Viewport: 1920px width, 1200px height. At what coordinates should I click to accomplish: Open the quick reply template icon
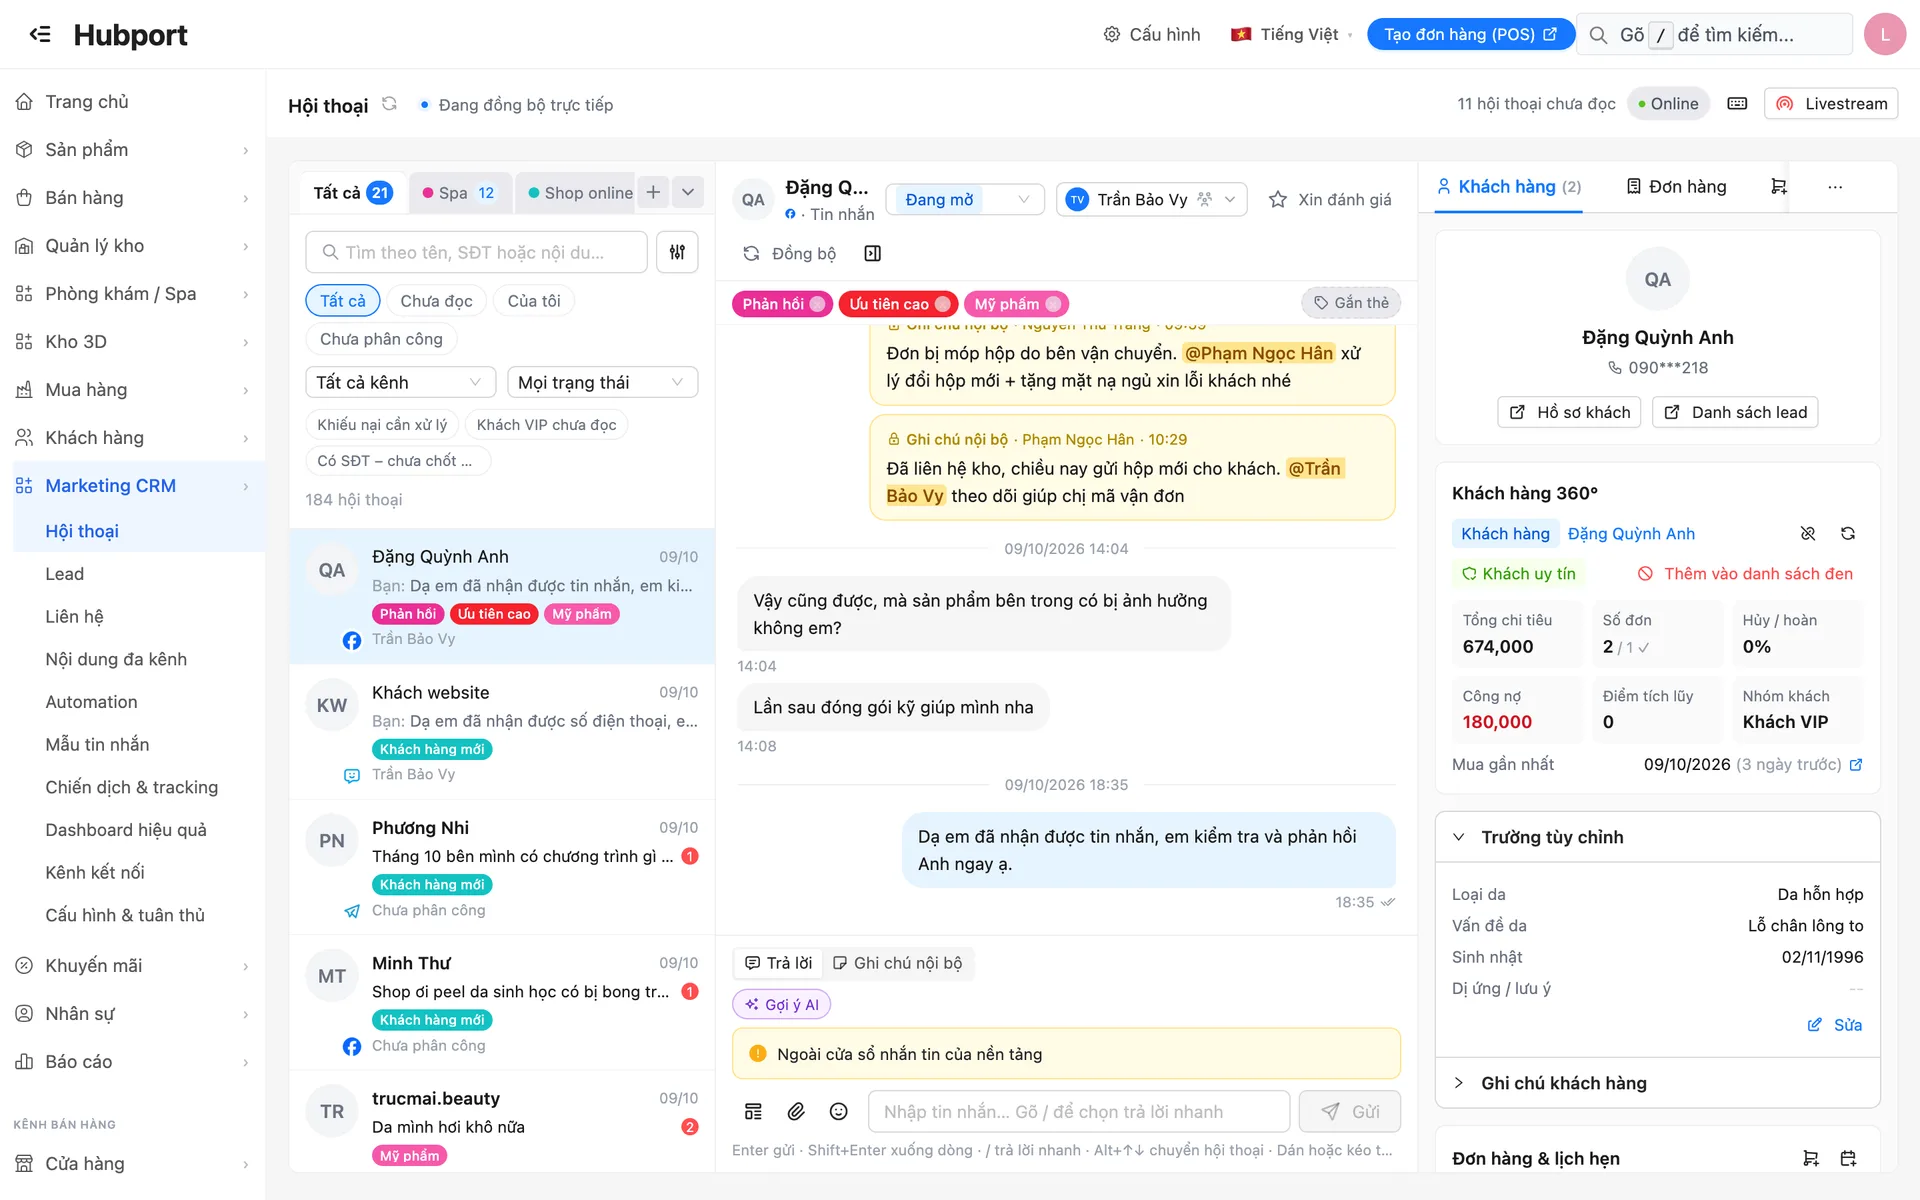(754, 1112)
